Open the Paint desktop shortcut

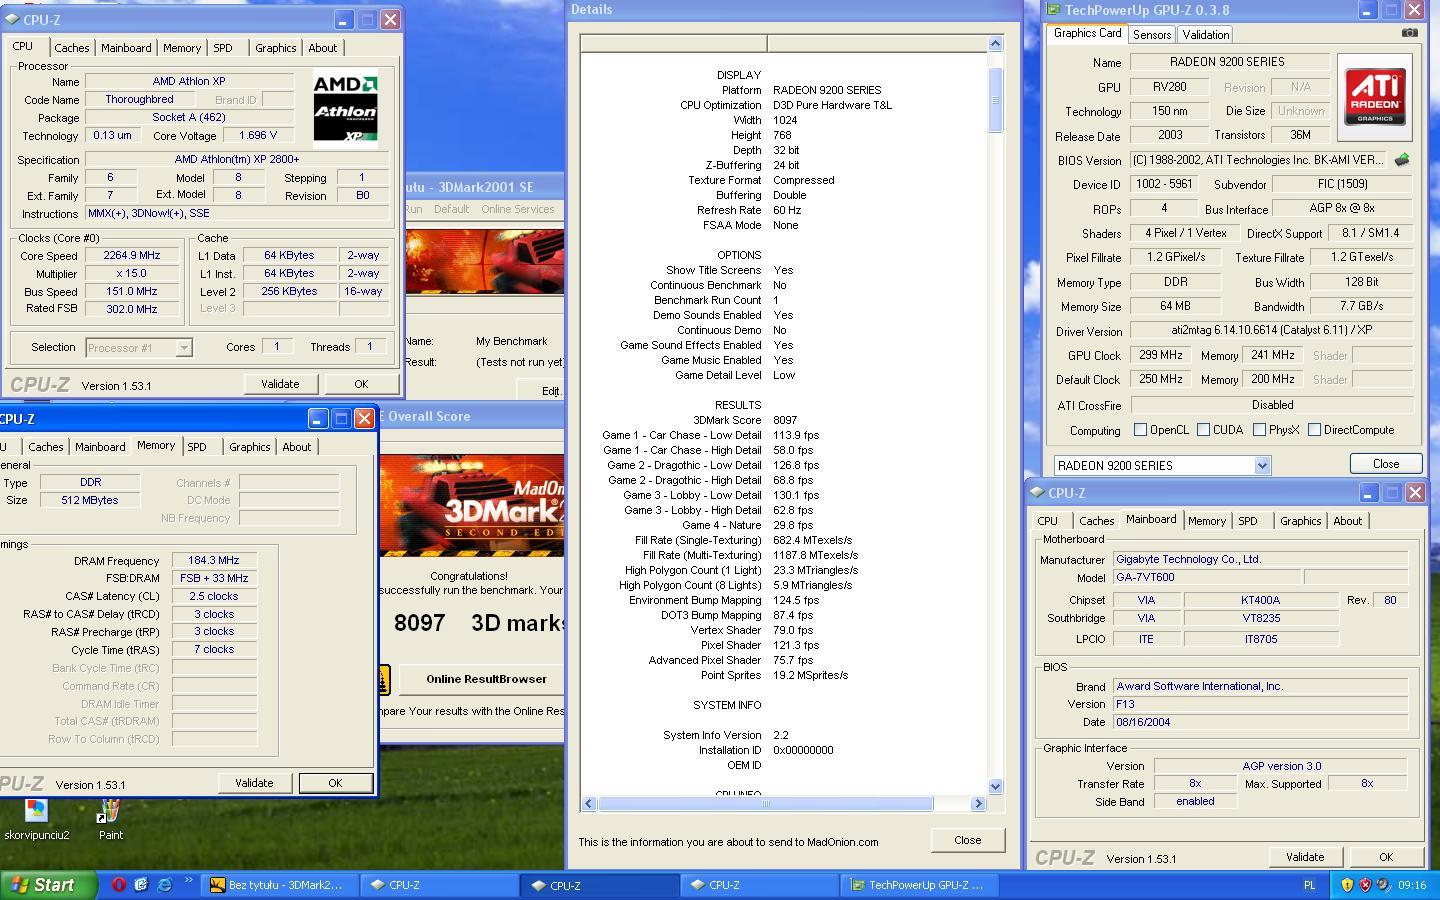pos(110,818)
